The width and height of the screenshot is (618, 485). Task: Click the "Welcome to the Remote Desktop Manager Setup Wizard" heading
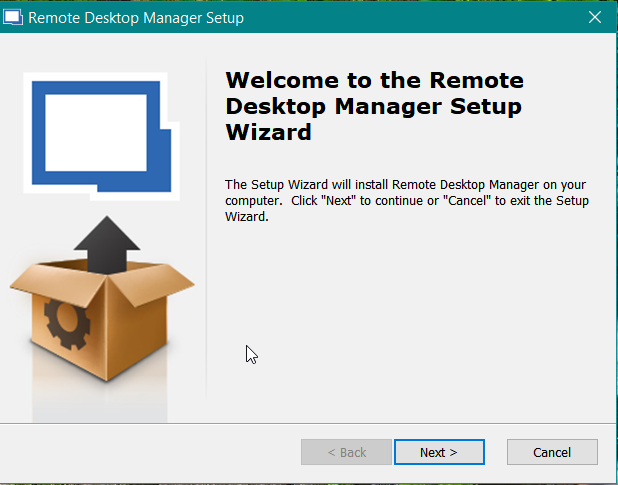[x=374, y=106]
